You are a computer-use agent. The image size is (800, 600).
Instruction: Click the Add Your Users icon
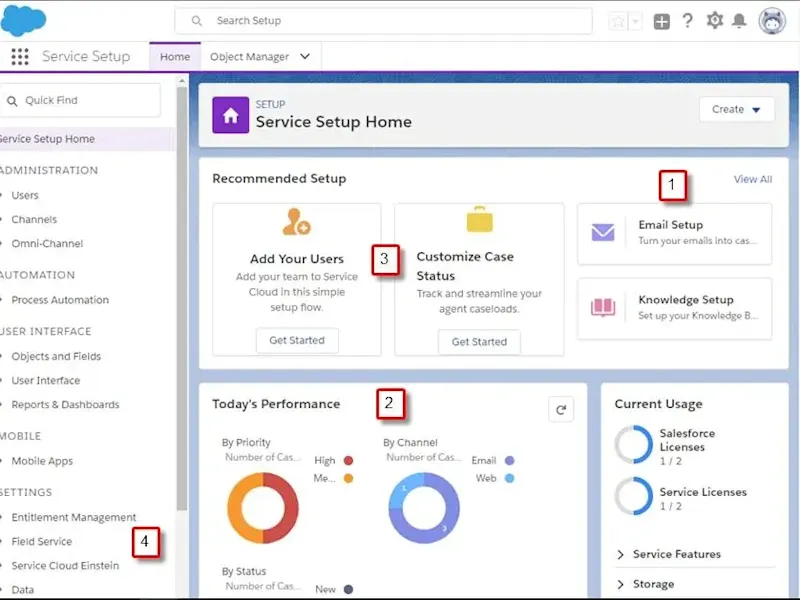pyautogui.click(x=296, y=222)
